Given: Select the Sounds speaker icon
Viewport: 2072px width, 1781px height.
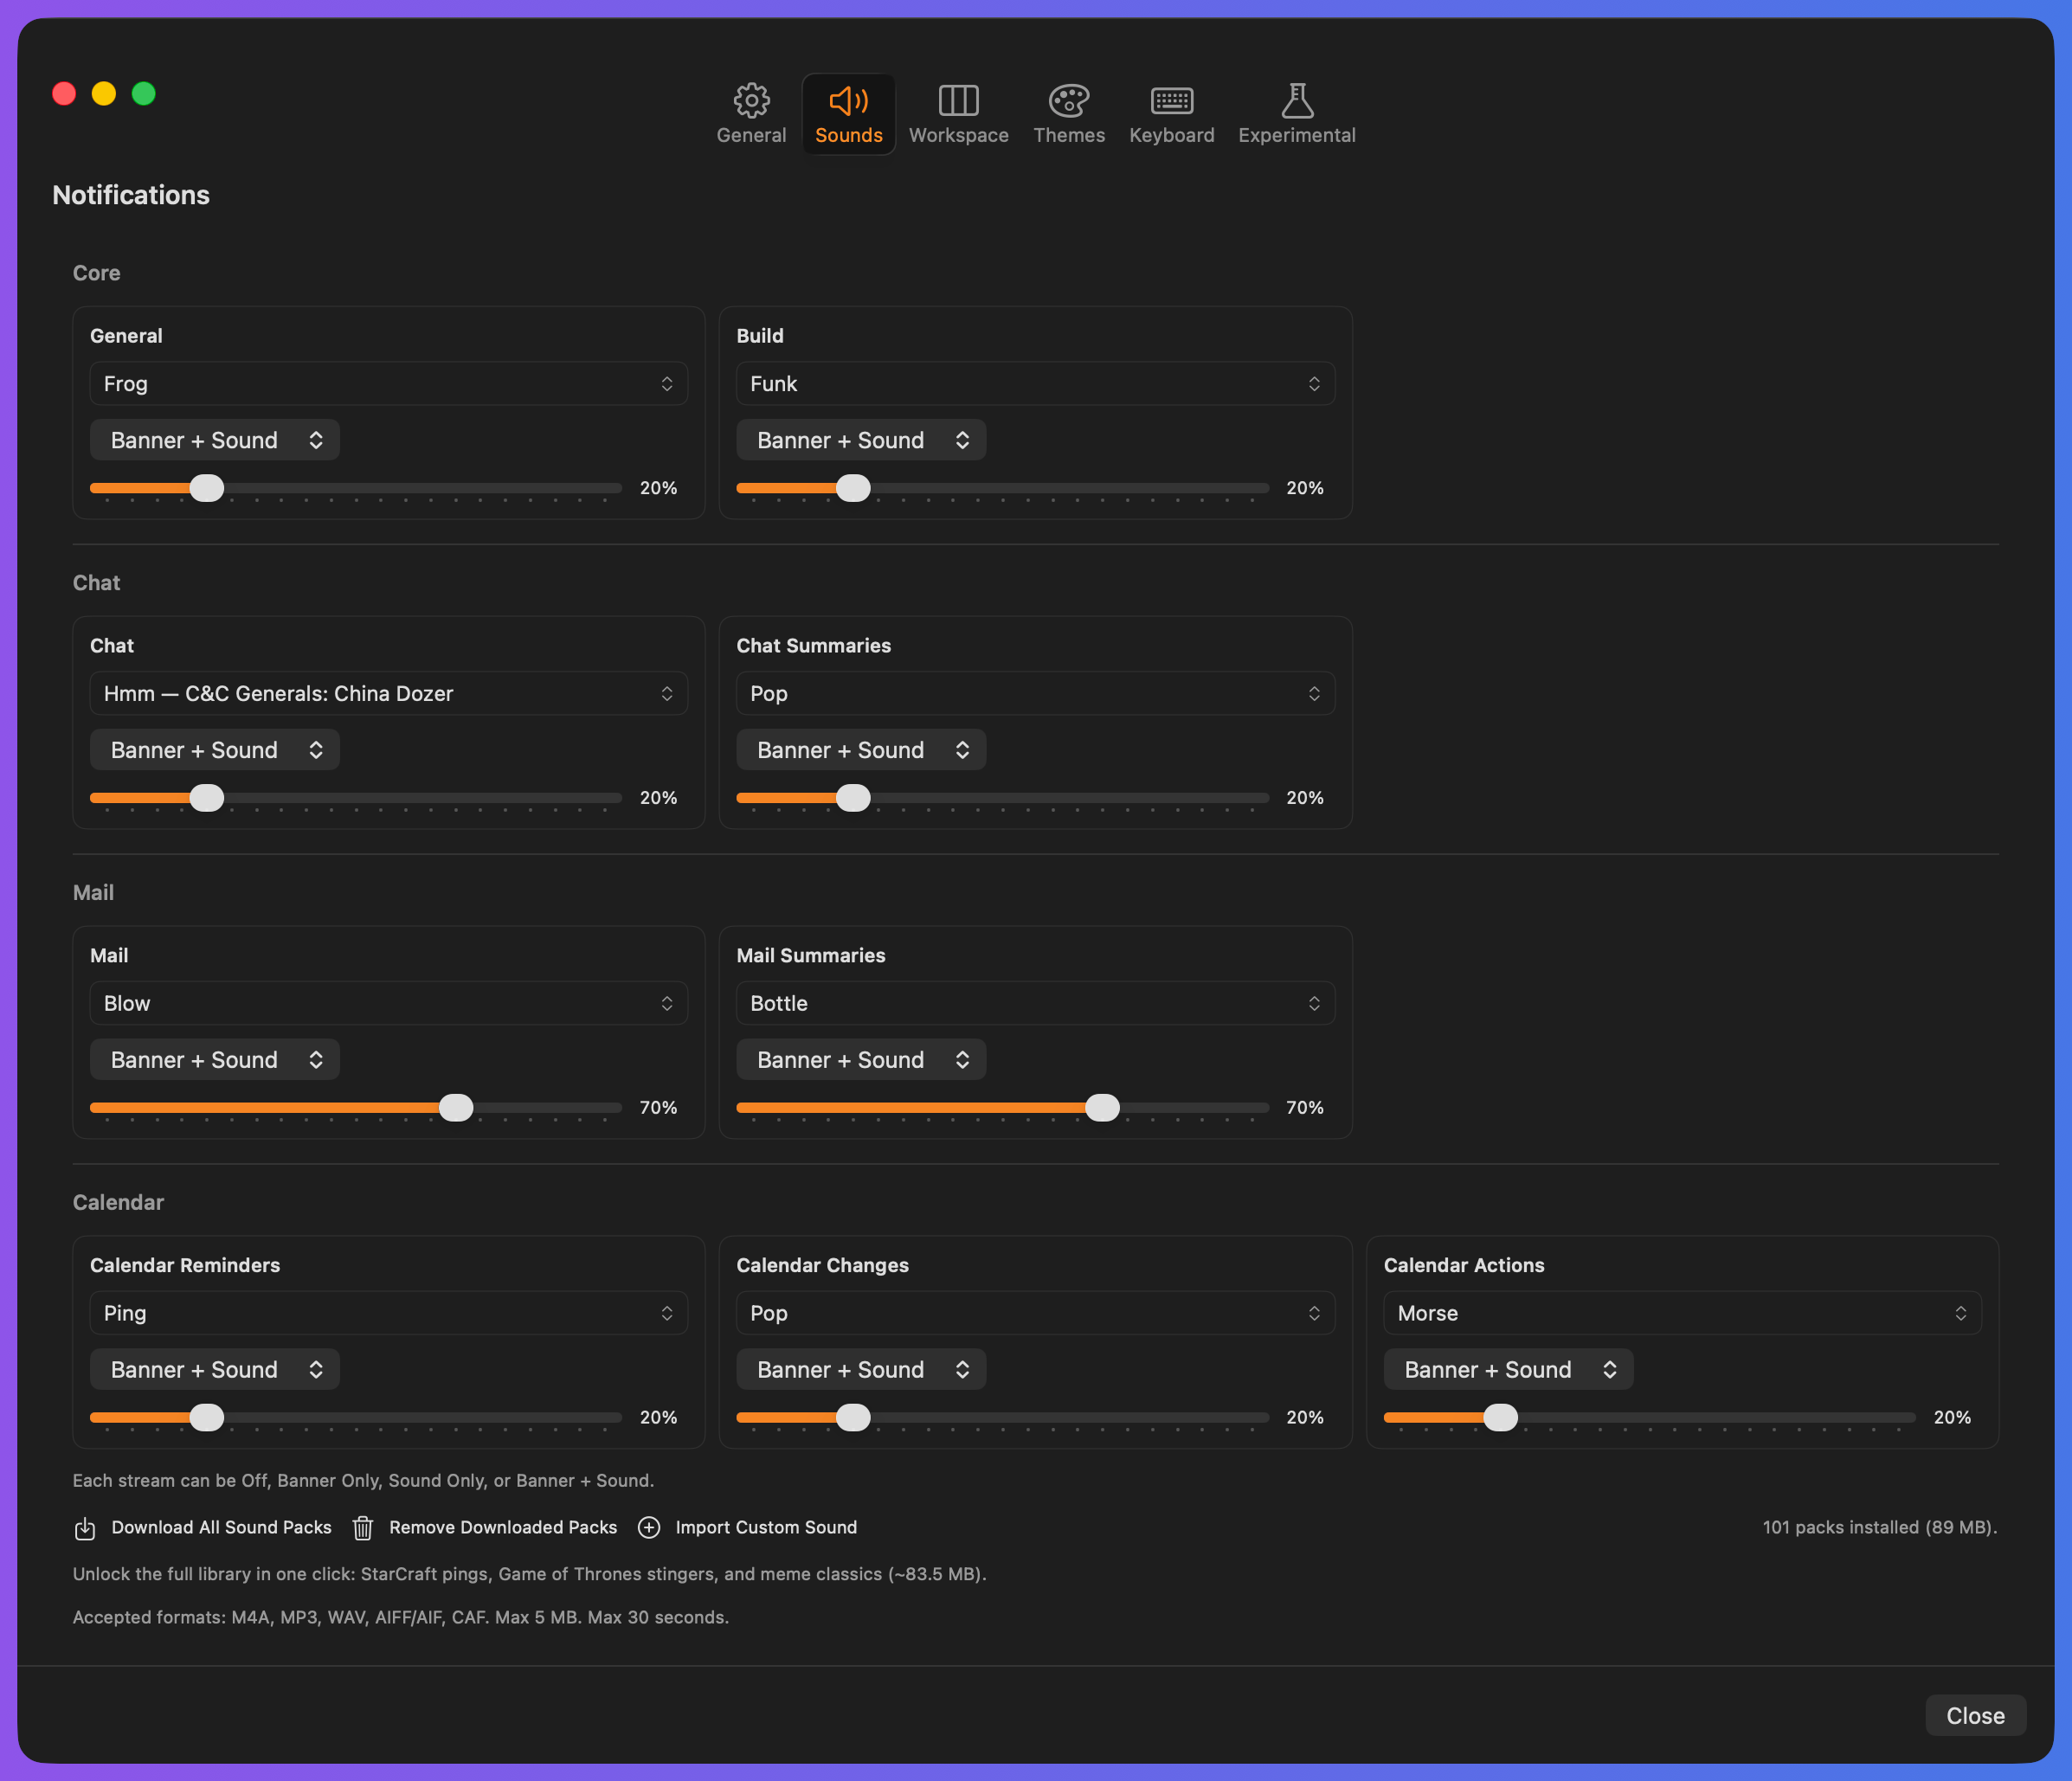Looking at the screenshot, I should [848, 101].
